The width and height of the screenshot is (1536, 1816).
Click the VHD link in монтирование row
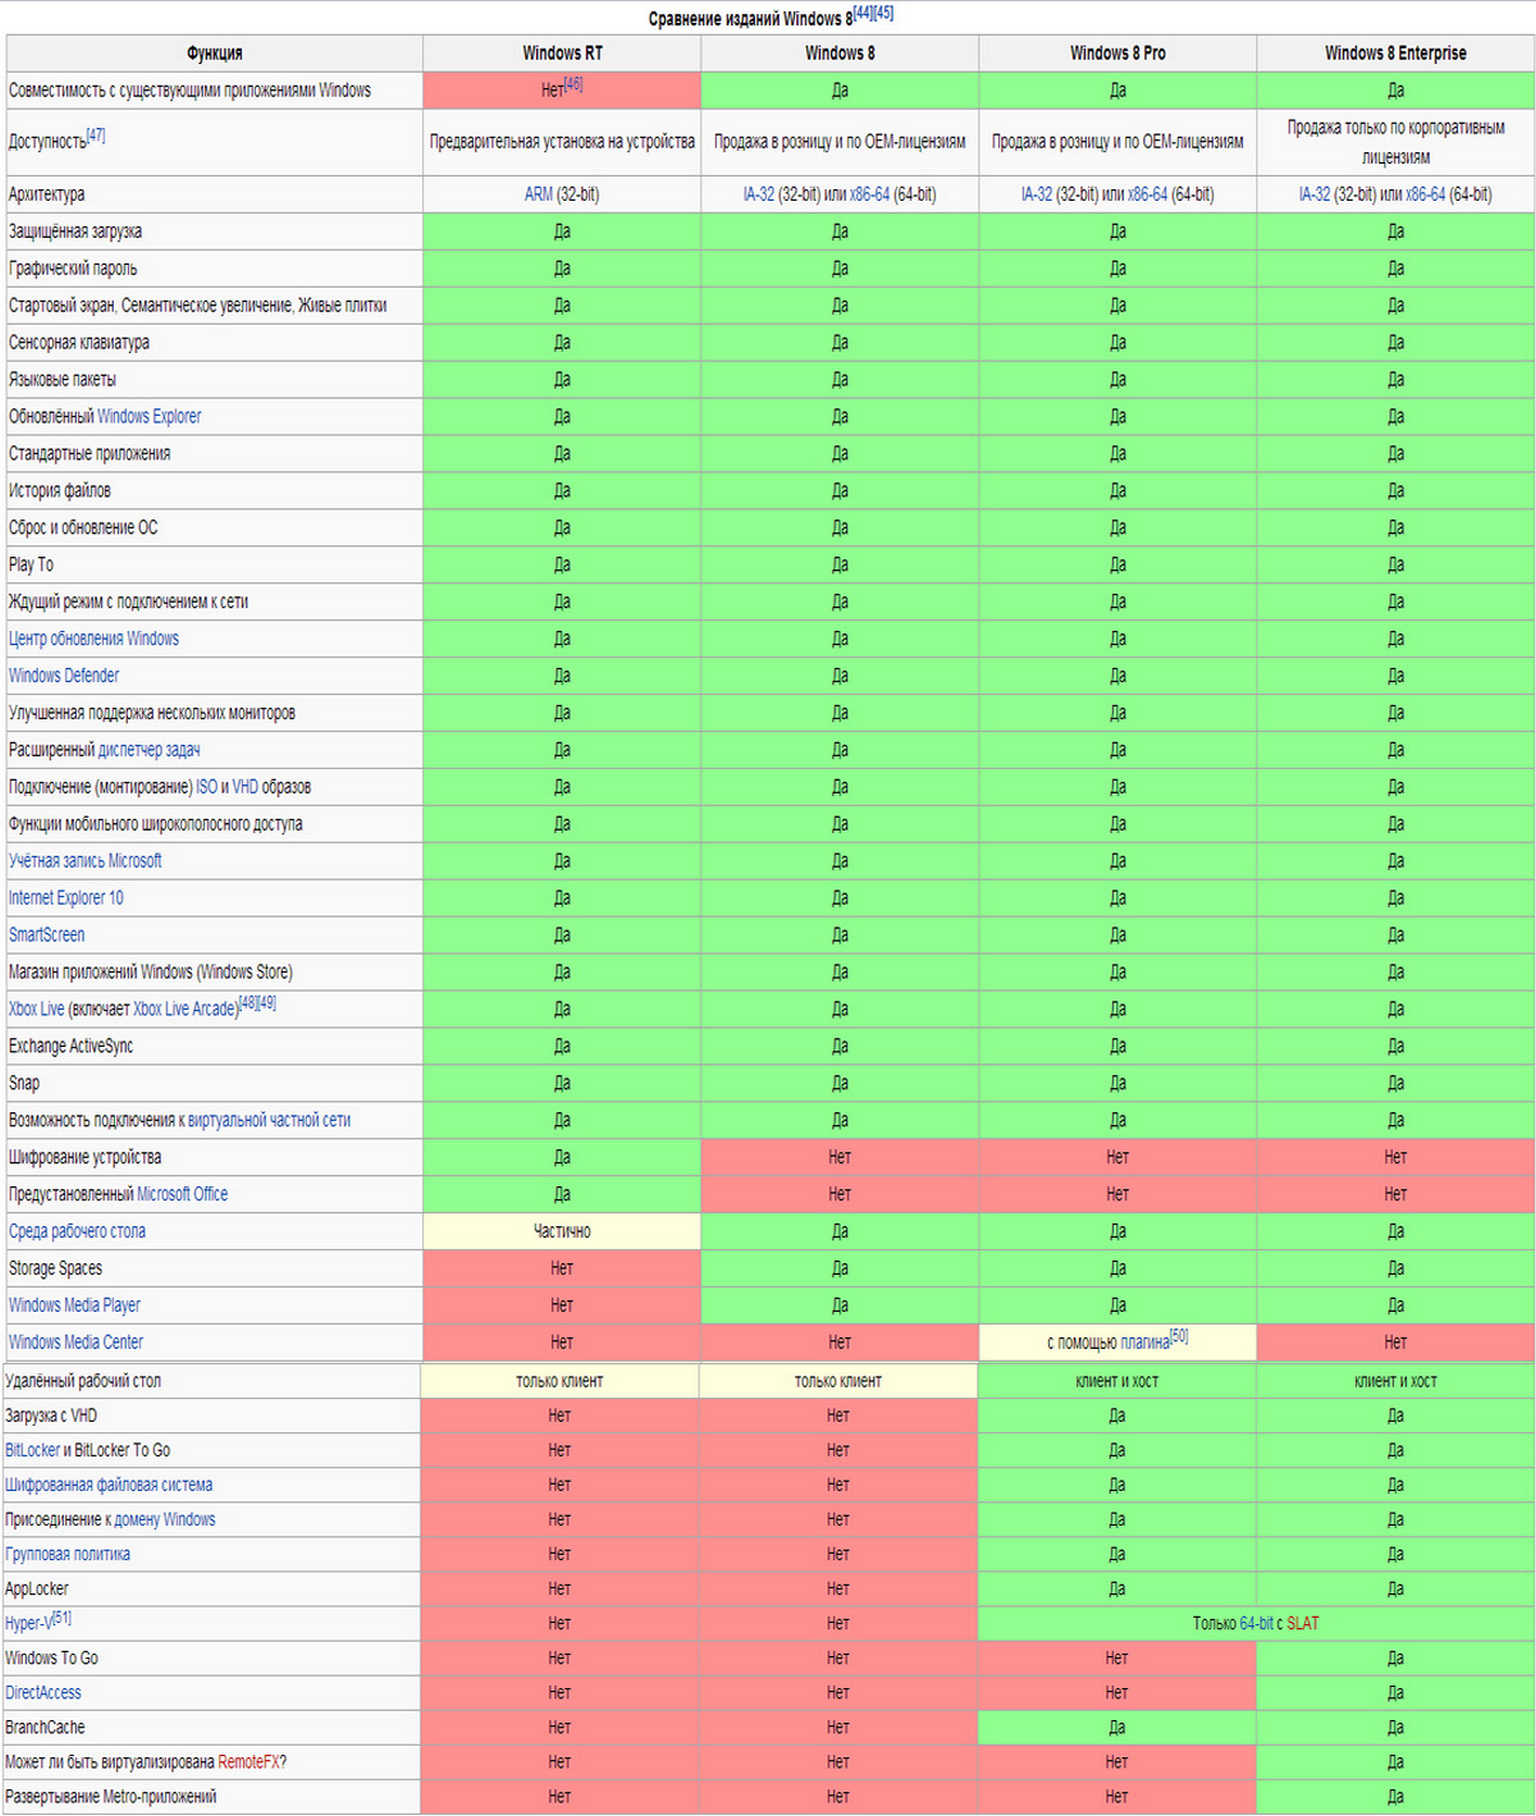(245, 786)
